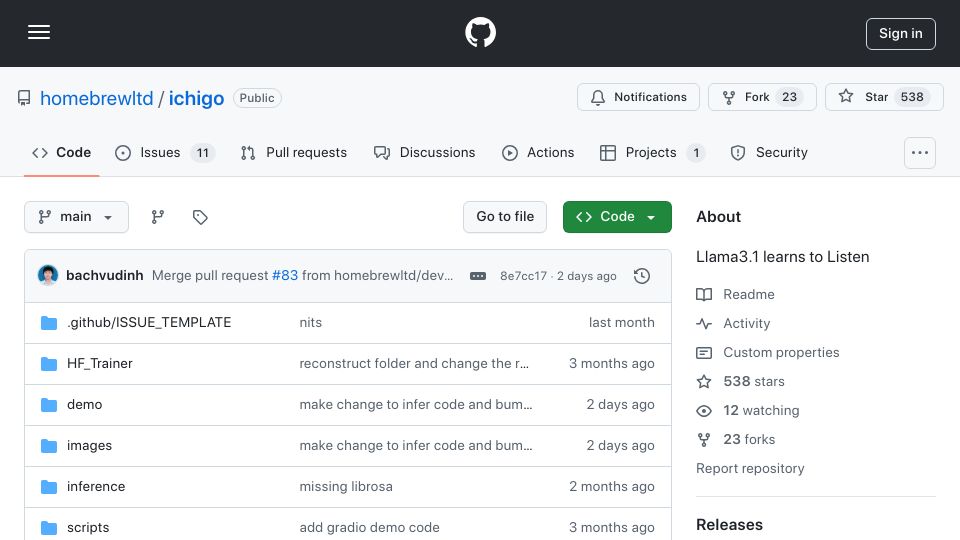Click the HF_Trainer folder icon
Screen dimensions: 960x540
click(49, 364)
